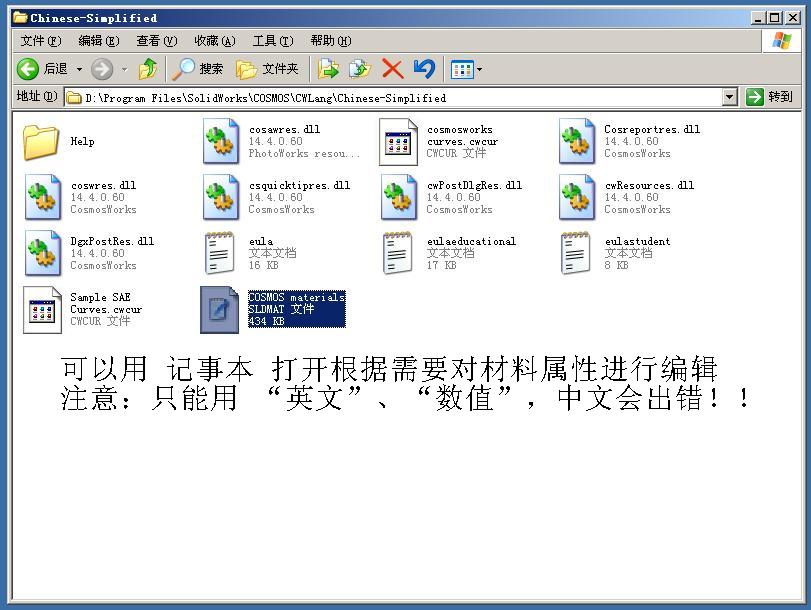Select the Help folder icon
Viewport: 811px width, 610px height.
40,142
